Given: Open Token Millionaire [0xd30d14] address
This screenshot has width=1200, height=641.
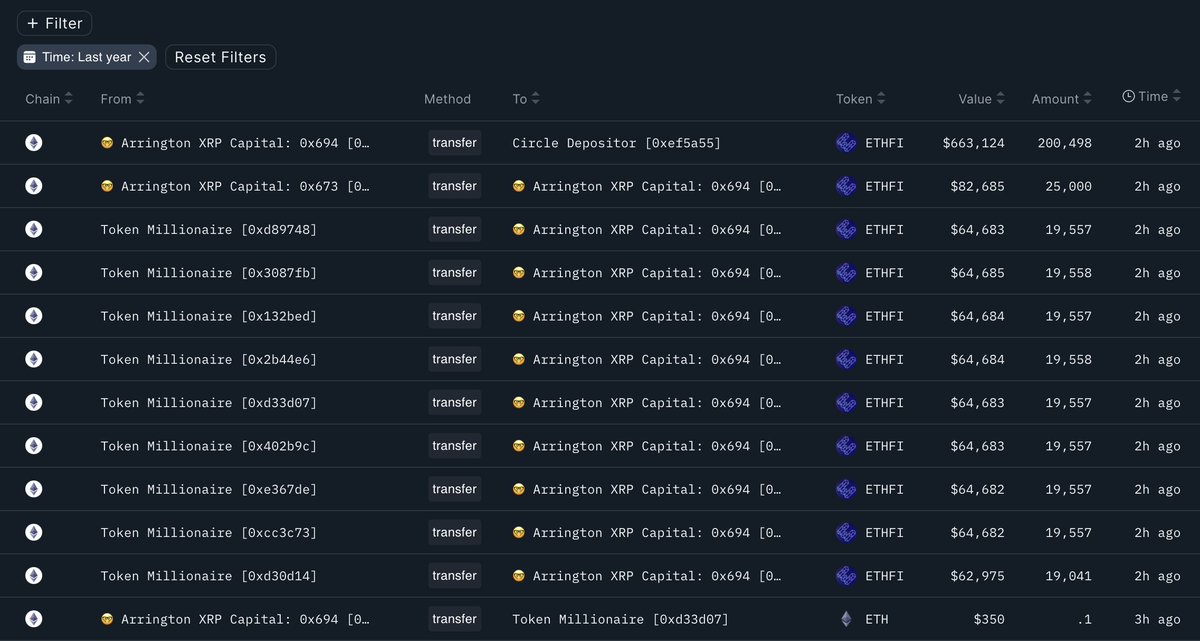Looking at the screenshot, I should (209, 576).
